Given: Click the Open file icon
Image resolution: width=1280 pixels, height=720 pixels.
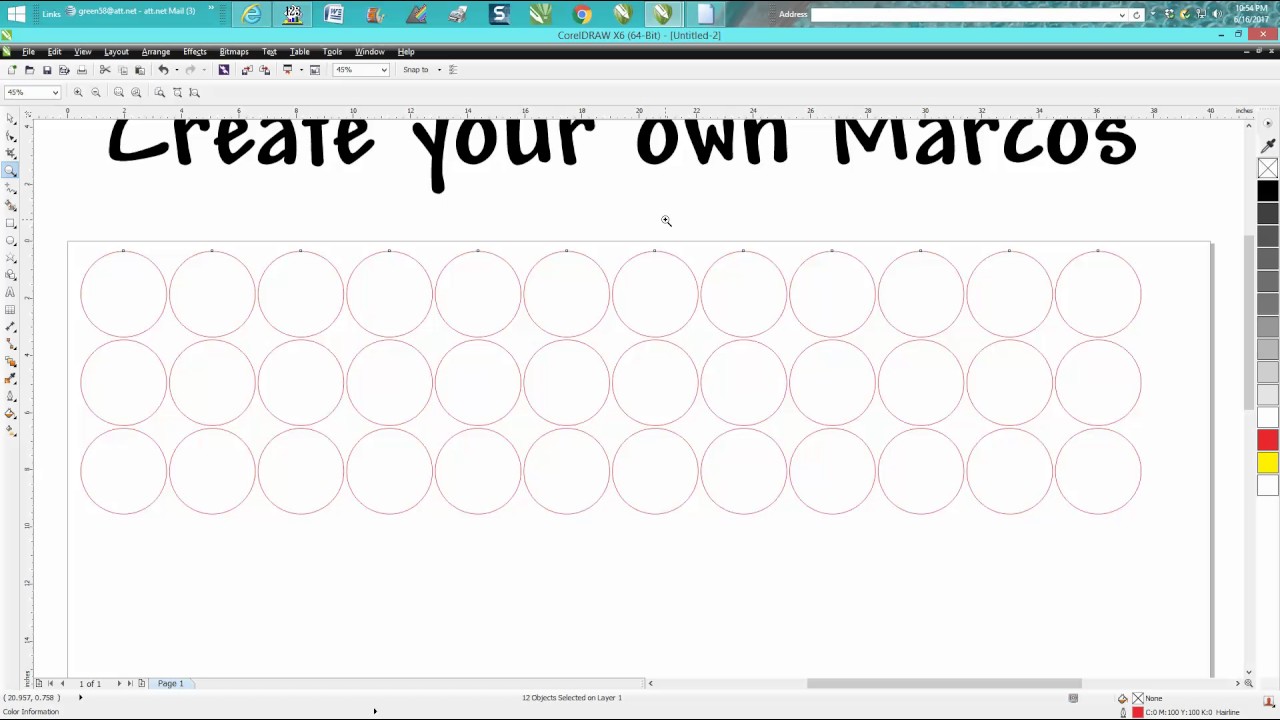Looking at the screenshot, I should click(29, 70).
